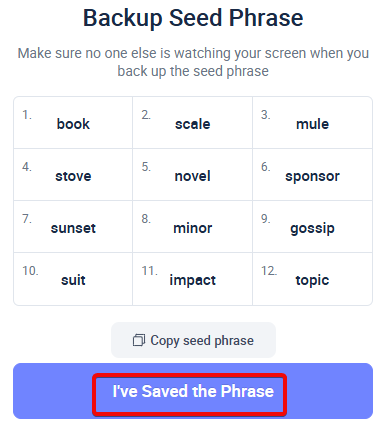The width and height of the screenshot is (386, 428).
Task: Click the copy icon beside Copy seed phrase
Action: 139,340
